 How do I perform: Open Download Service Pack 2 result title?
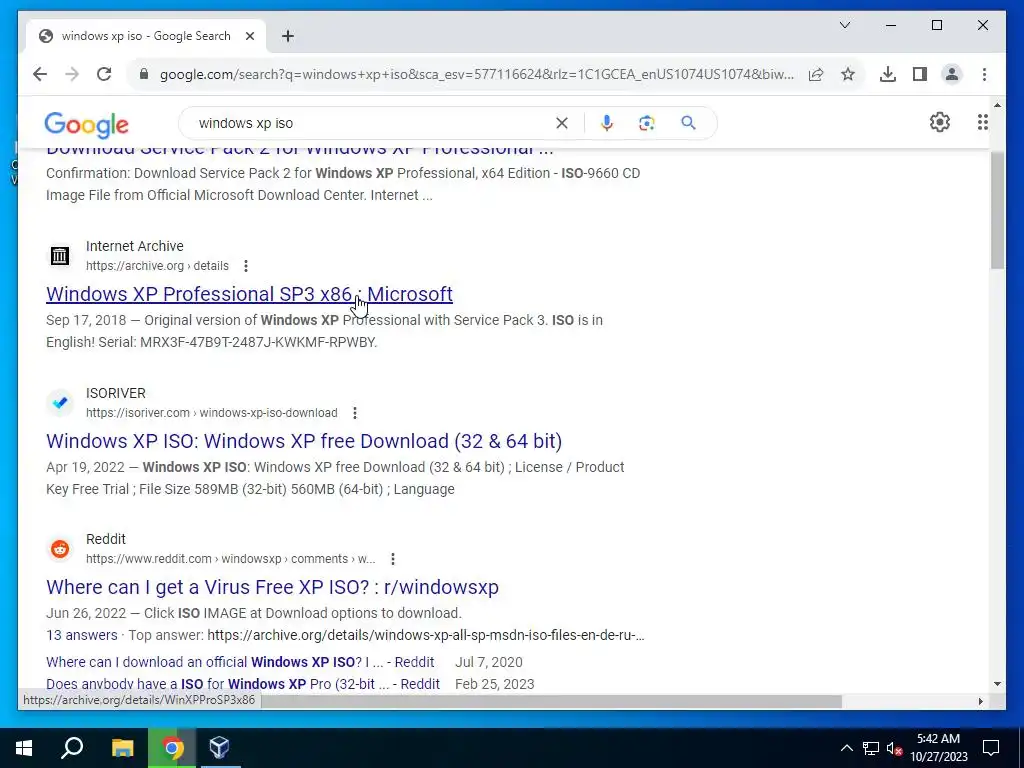(300, 149)
